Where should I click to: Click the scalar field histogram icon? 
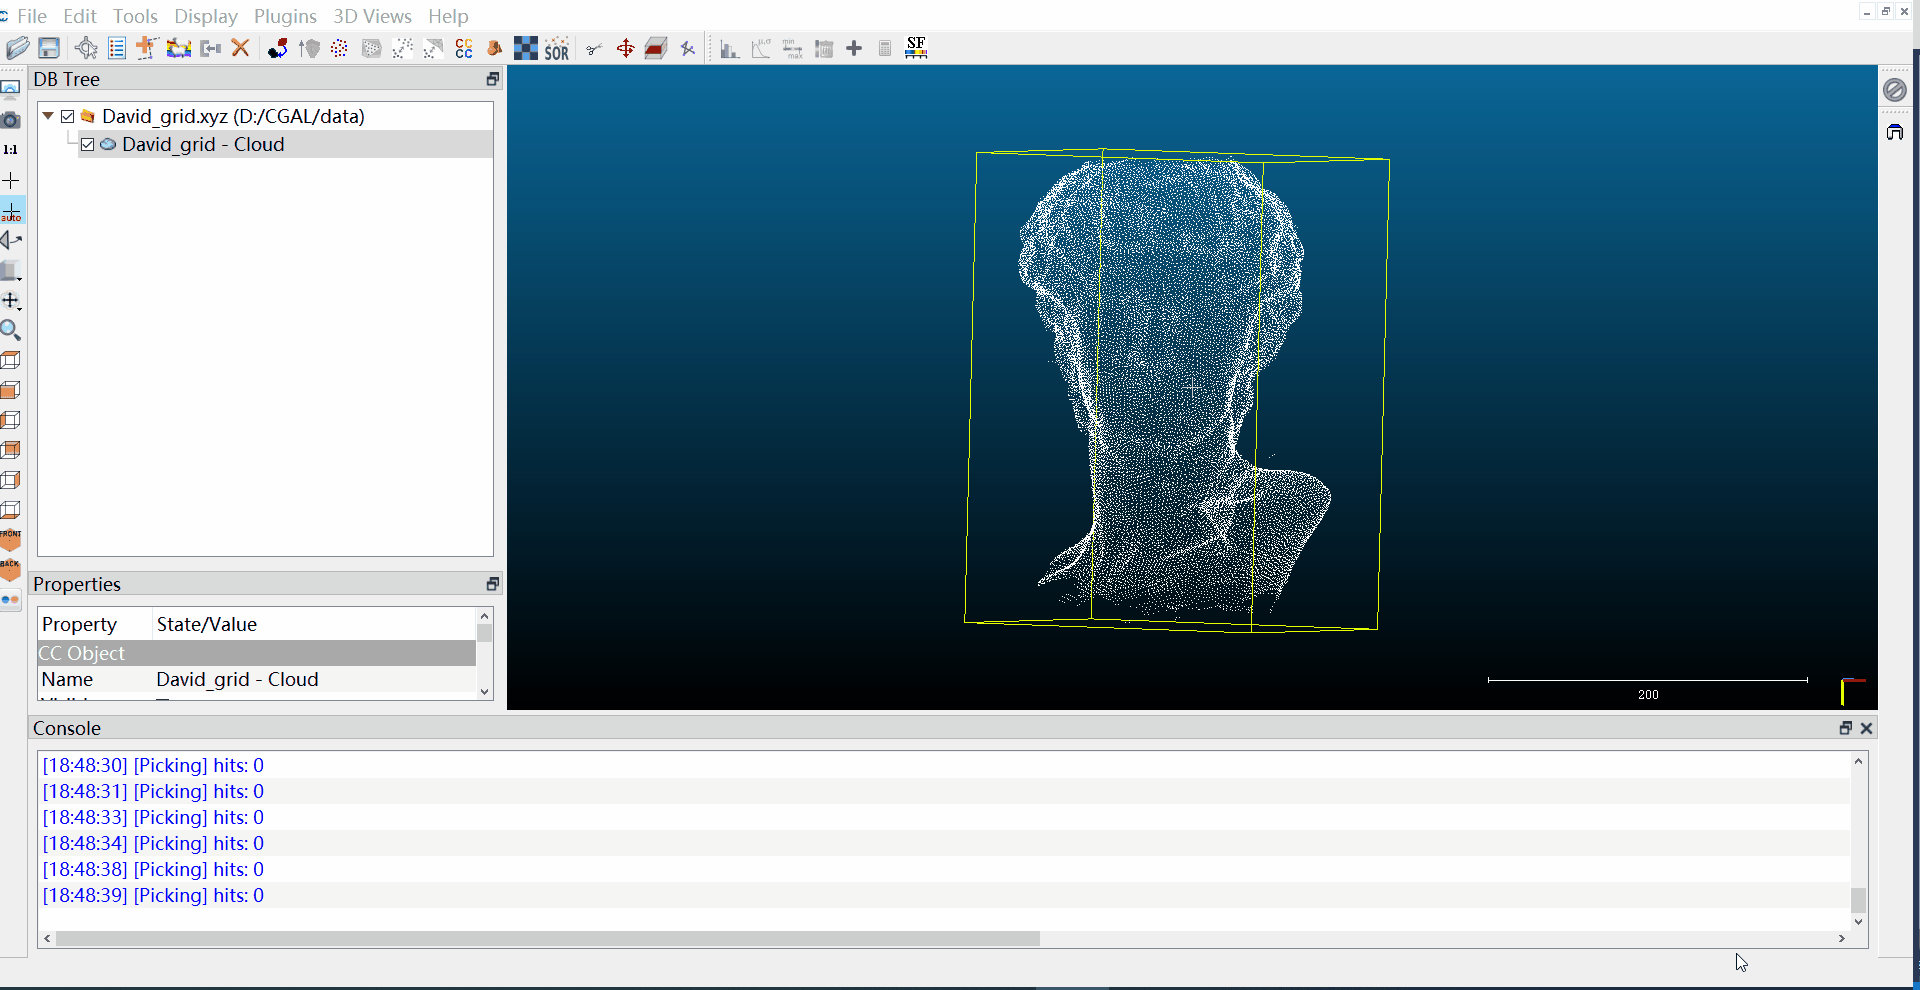[730, 48]
